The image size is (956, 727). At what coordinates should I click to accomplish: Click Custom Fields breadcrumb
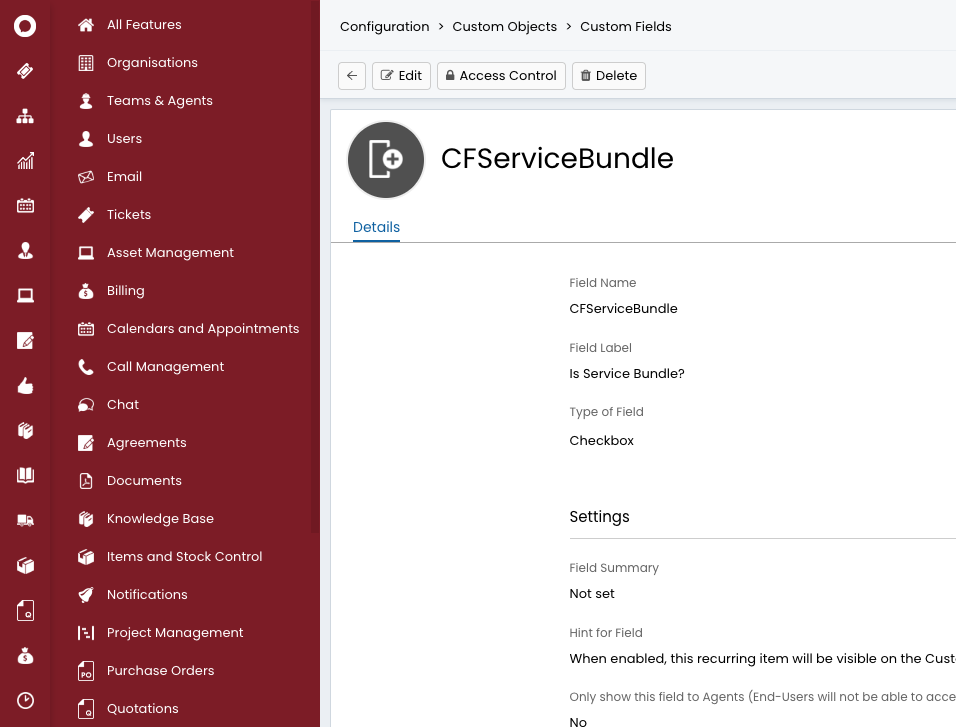pyautogui.click(x=626, y=27)
